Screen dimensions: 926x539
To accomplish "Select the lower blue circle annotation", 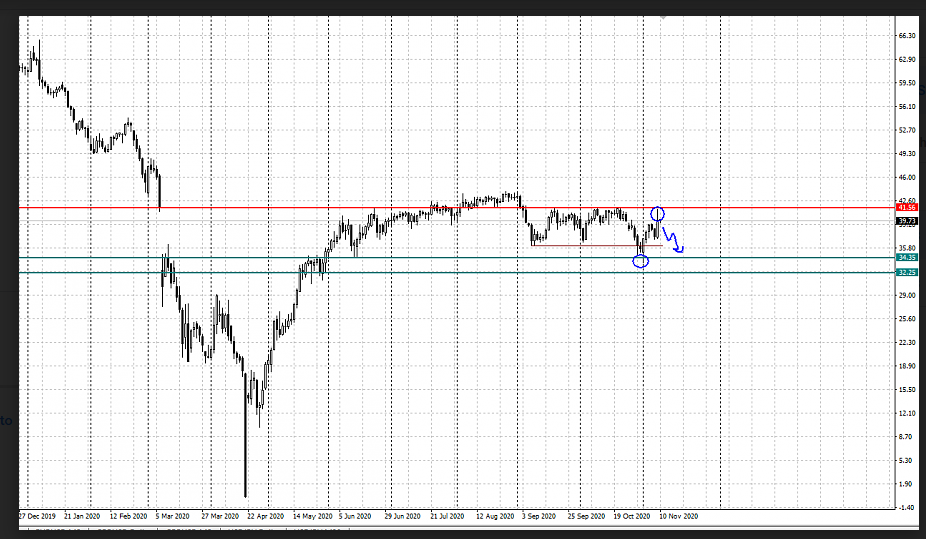I will click(x=641, y=261).
